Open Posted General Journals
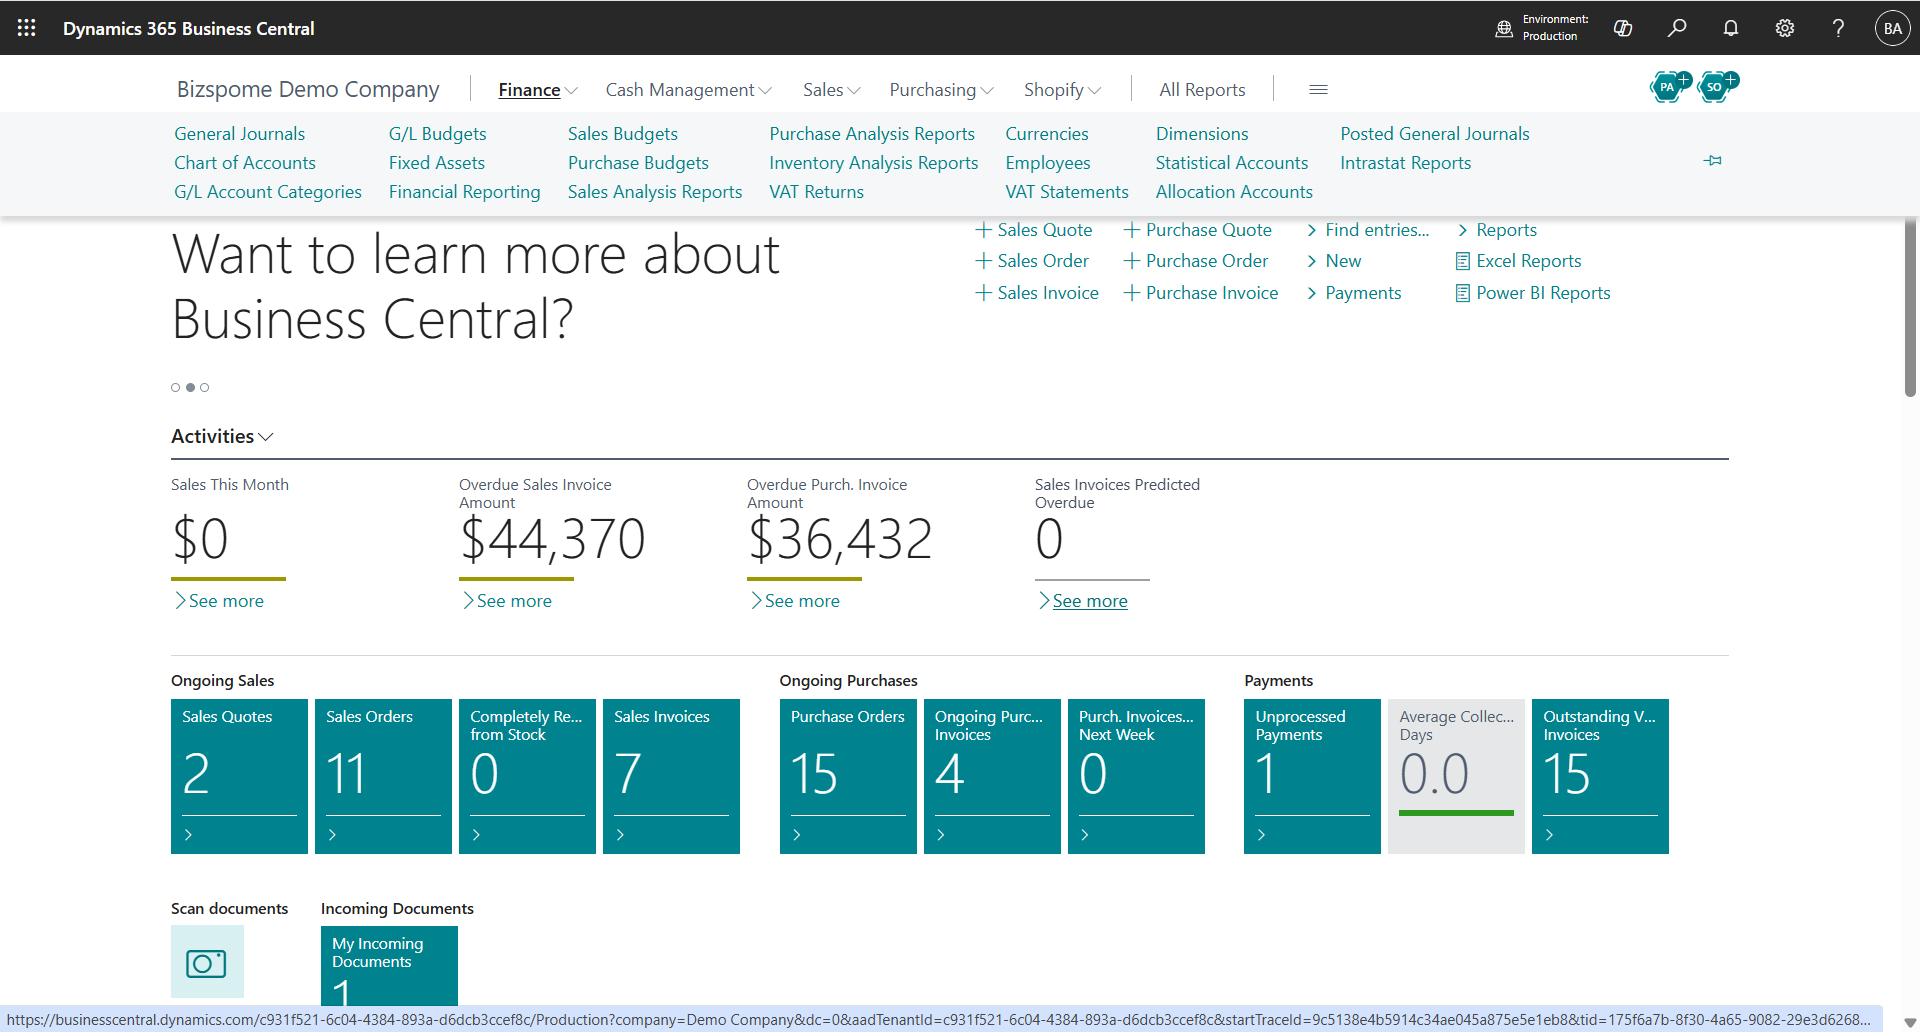 pyautogui.click(x=1435, y=134)
